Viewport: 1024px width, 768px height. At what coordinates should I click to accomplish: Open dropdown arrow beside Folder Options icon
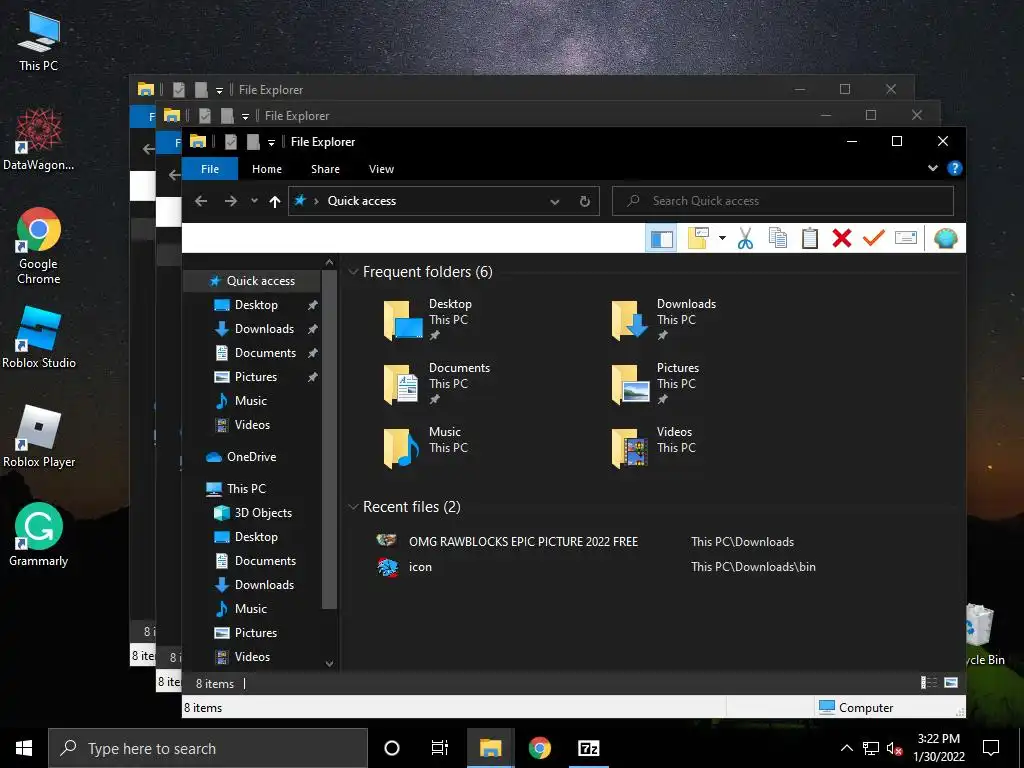(x=722, y=238)
